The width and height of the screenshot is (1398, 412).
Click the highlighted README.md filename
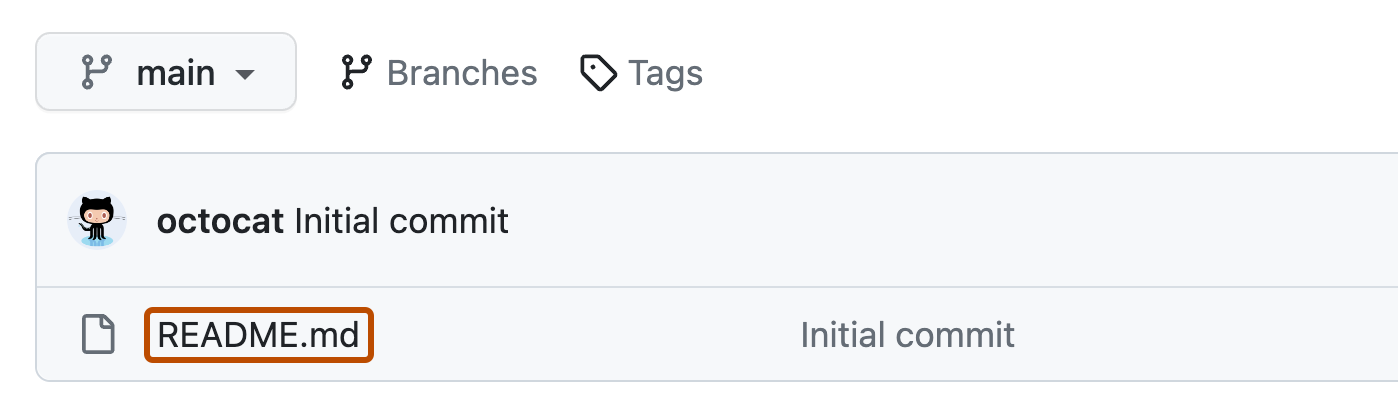(258, 335)
